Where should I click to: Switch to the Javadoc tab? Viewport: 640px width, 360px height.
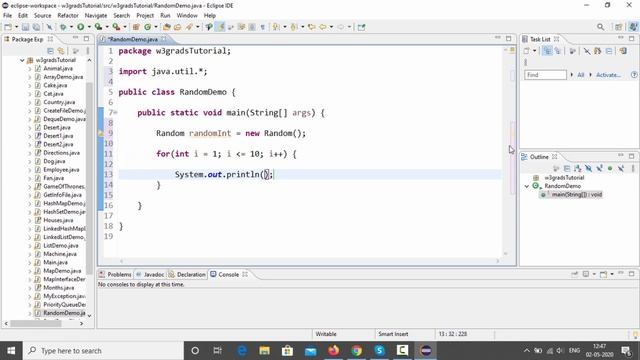point(150,274)
